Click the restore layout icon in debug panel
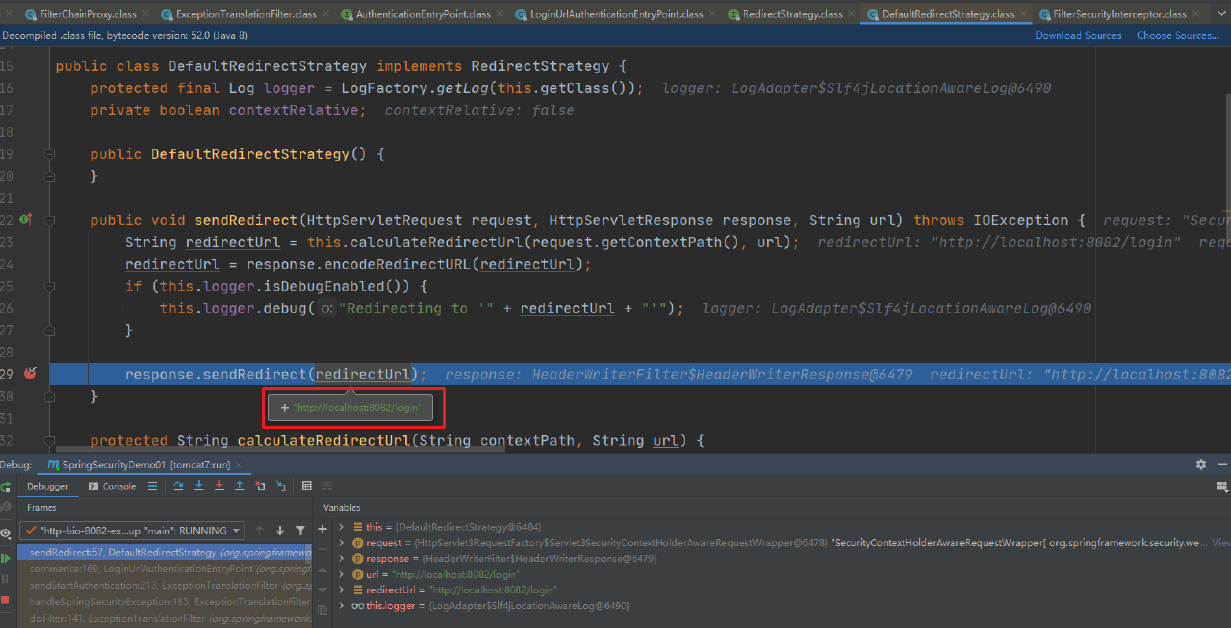 [x=1222, y=486]
